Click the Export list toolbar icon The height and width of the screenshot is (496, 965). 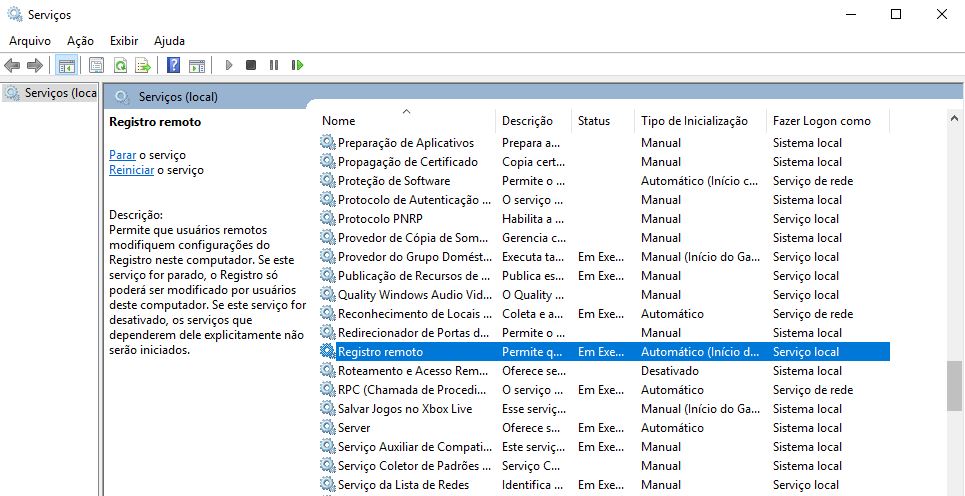point(143,66)
